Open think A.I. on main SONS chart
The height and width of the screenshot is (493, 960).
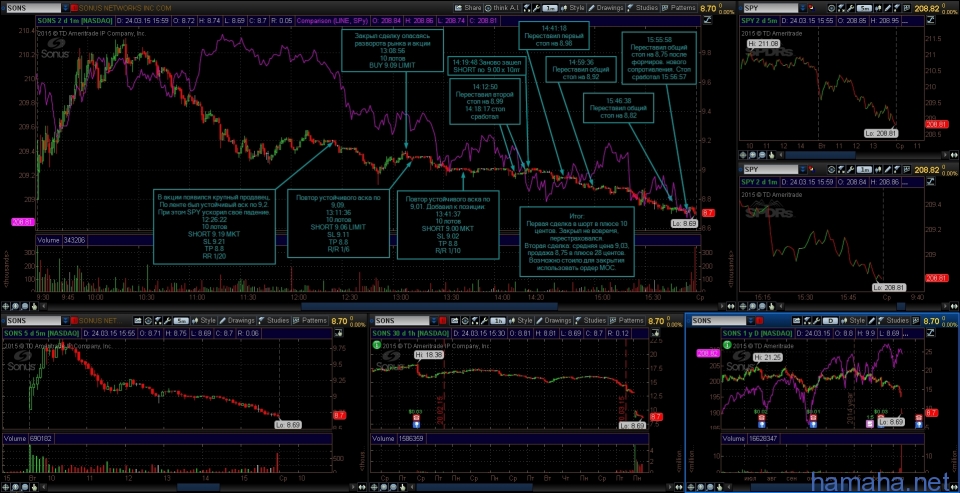pos(503,8)
